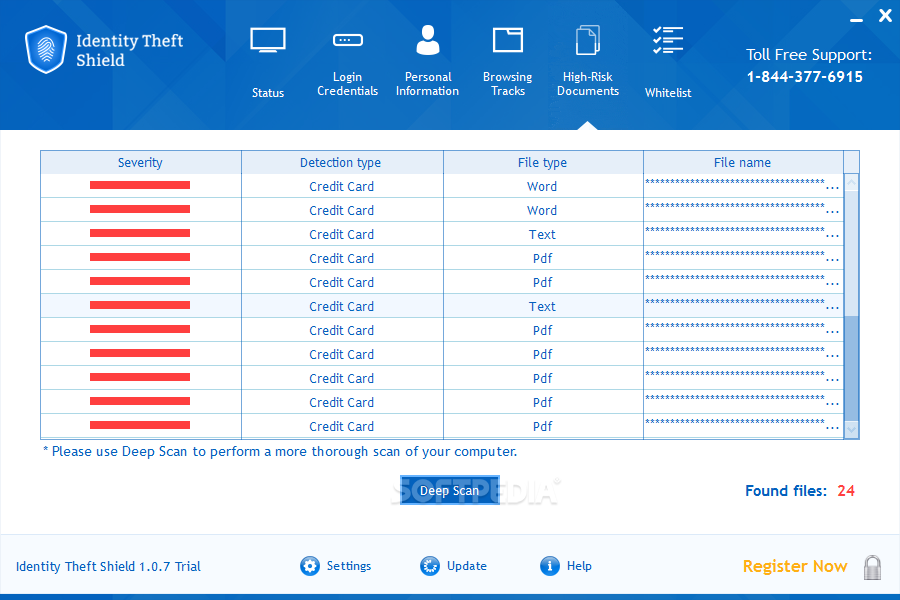The image size is (900, 600).
Task: Click the results list scrollbar thumb
Action: coord(851,367)
